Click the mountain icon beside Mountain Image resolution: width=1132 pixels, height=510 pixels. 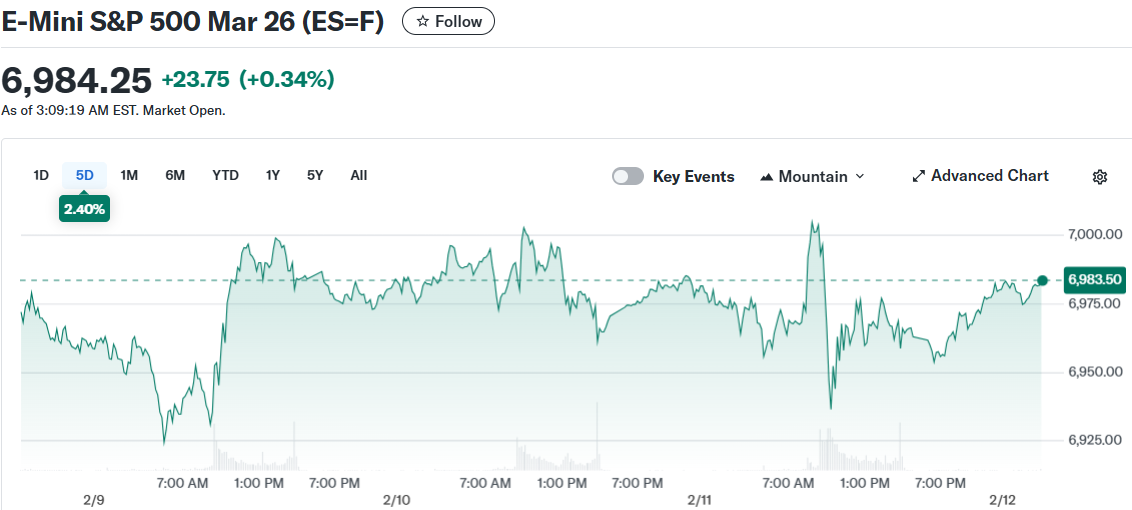(x=767, y=177)
